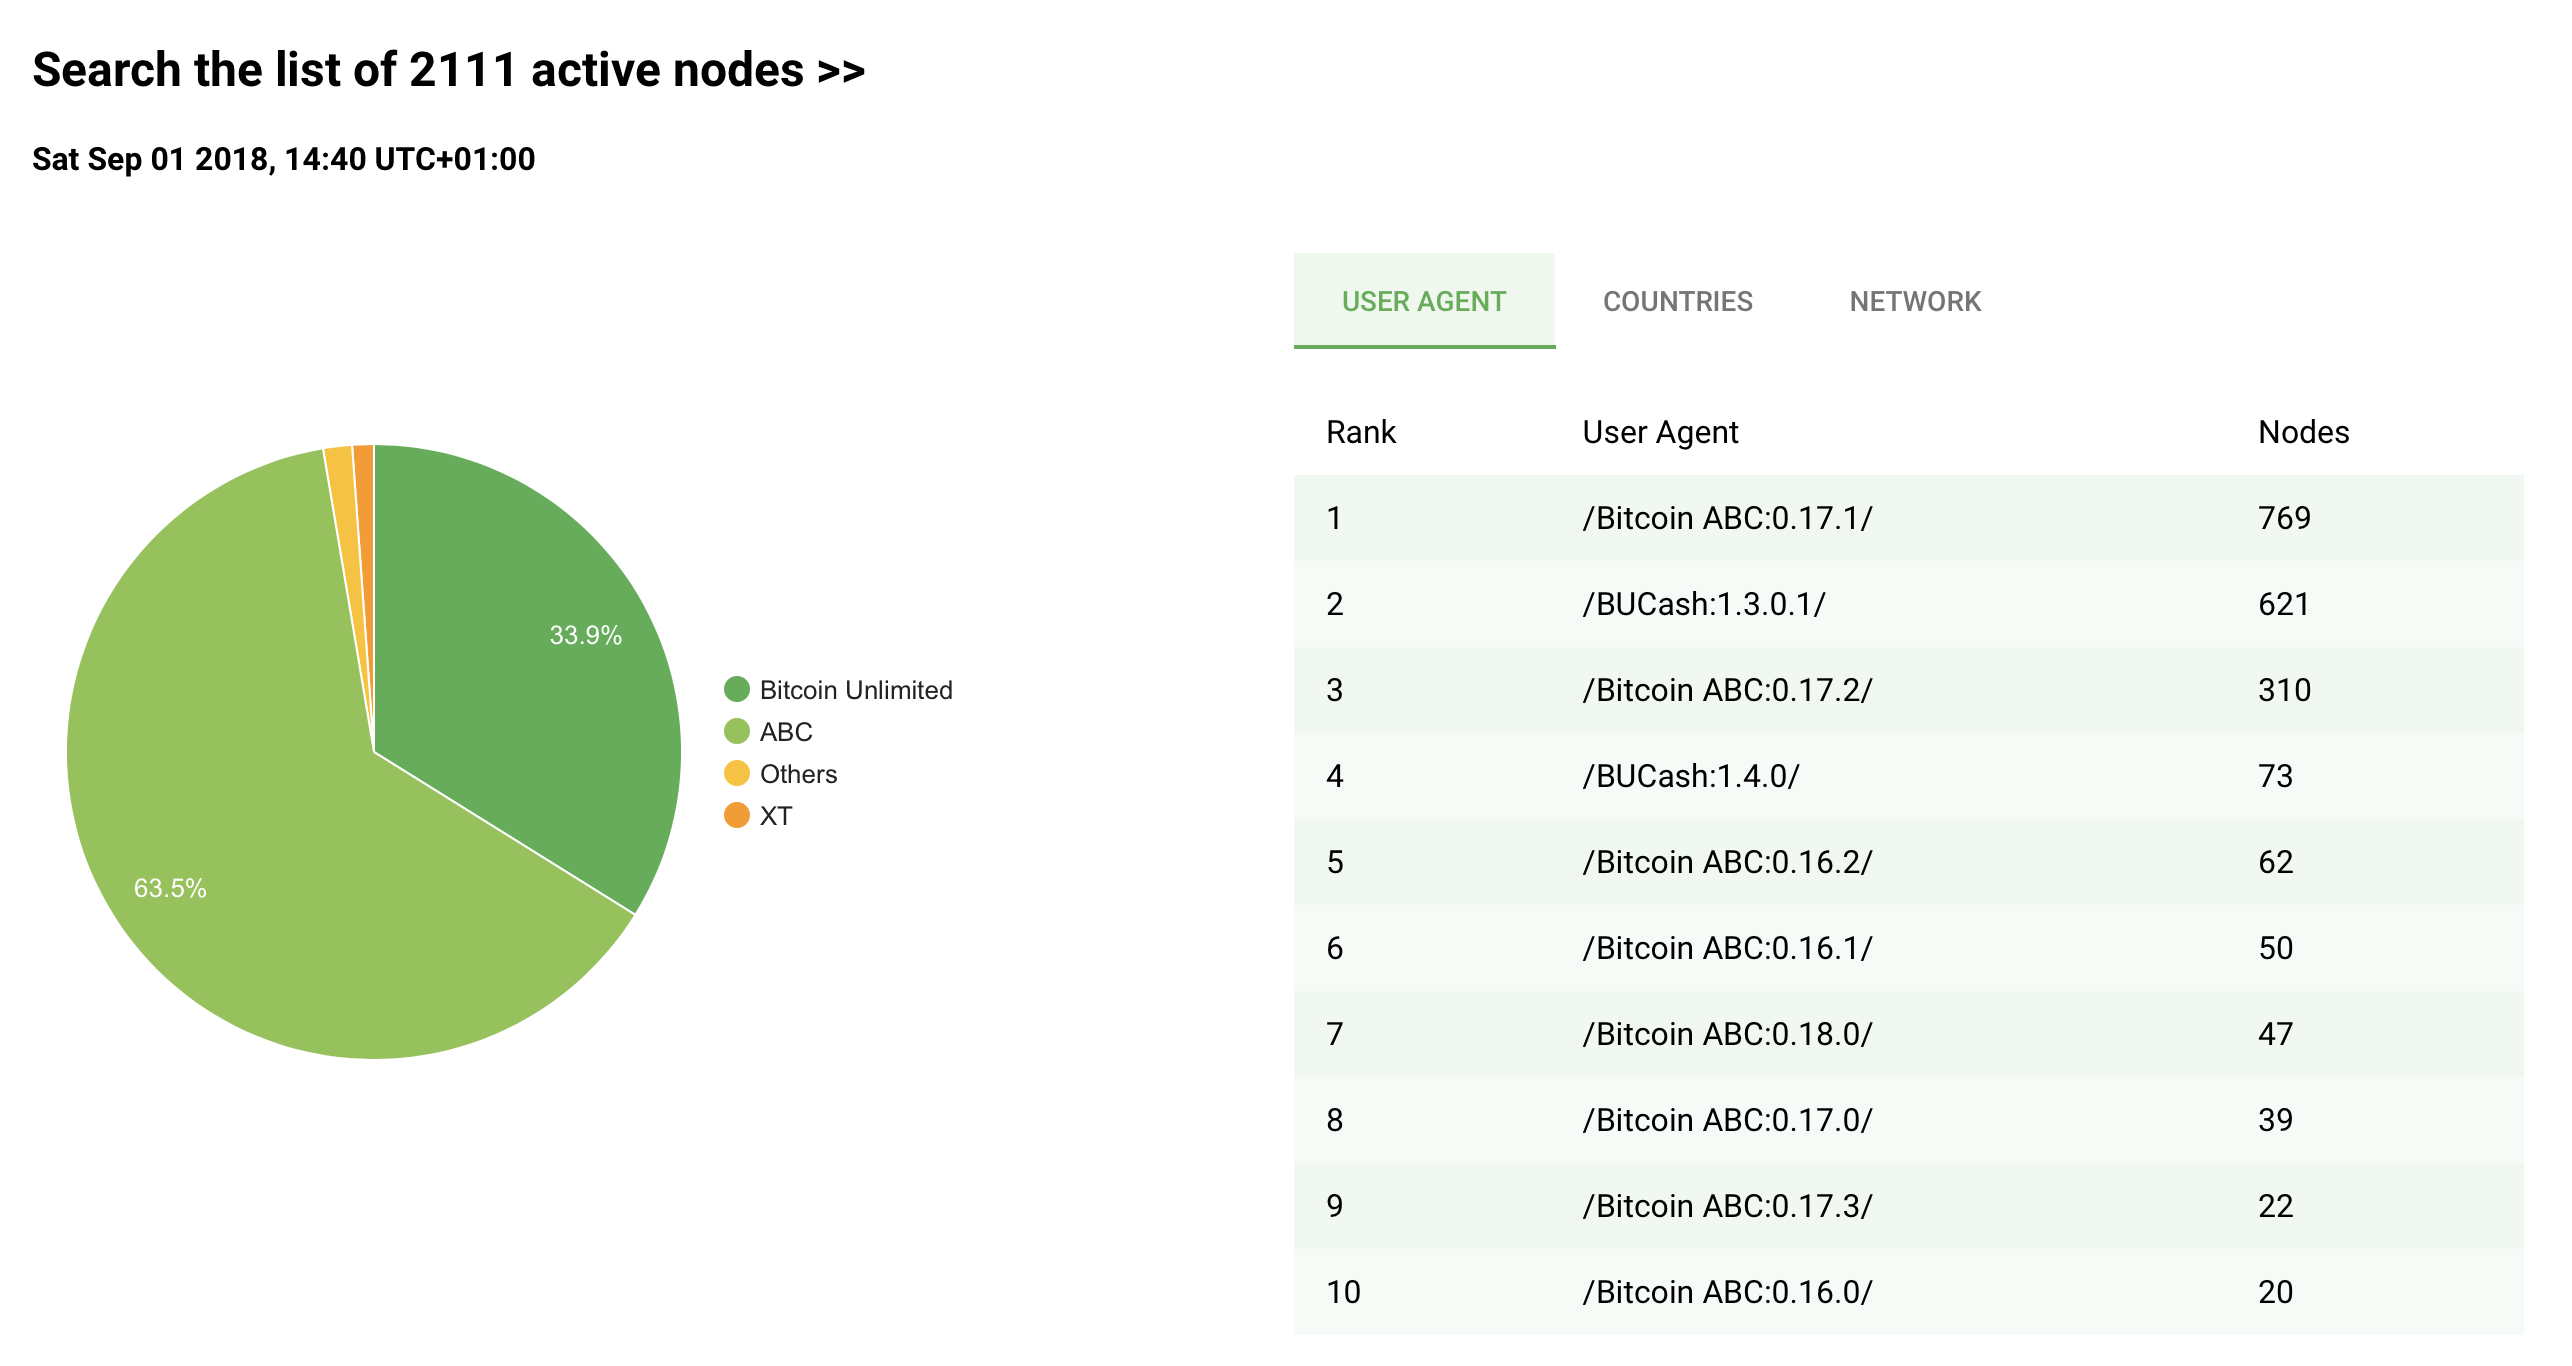The height and width of the screenshot is (1366, 2572).
Task: Select /Bitcoin ABC:0.17.2/ user agent
Action: click(x=1727, y=690)
